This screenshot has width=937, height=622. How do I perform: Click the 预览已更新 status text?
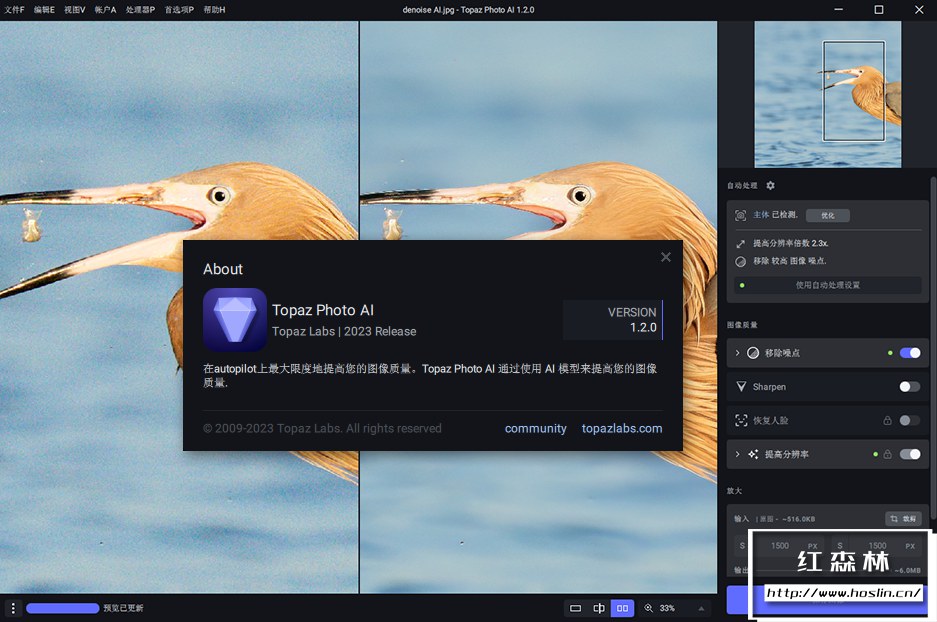click(123, 608)
